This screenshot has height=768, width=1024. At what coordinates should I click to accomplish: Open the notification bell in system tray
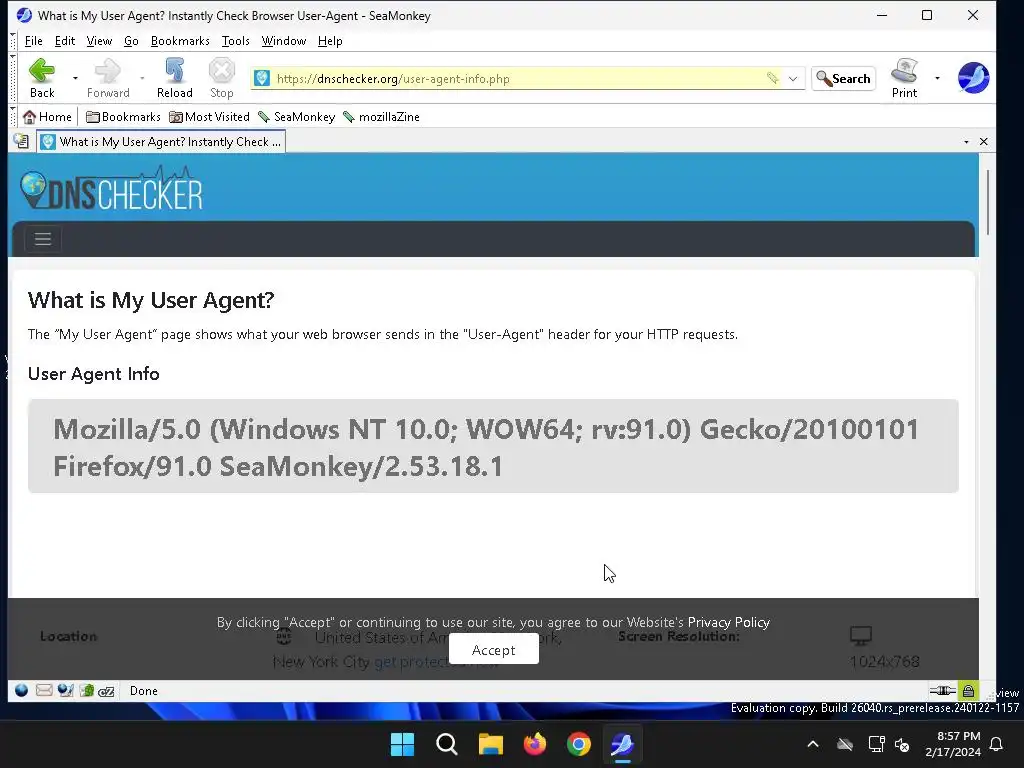pos(997,744)
